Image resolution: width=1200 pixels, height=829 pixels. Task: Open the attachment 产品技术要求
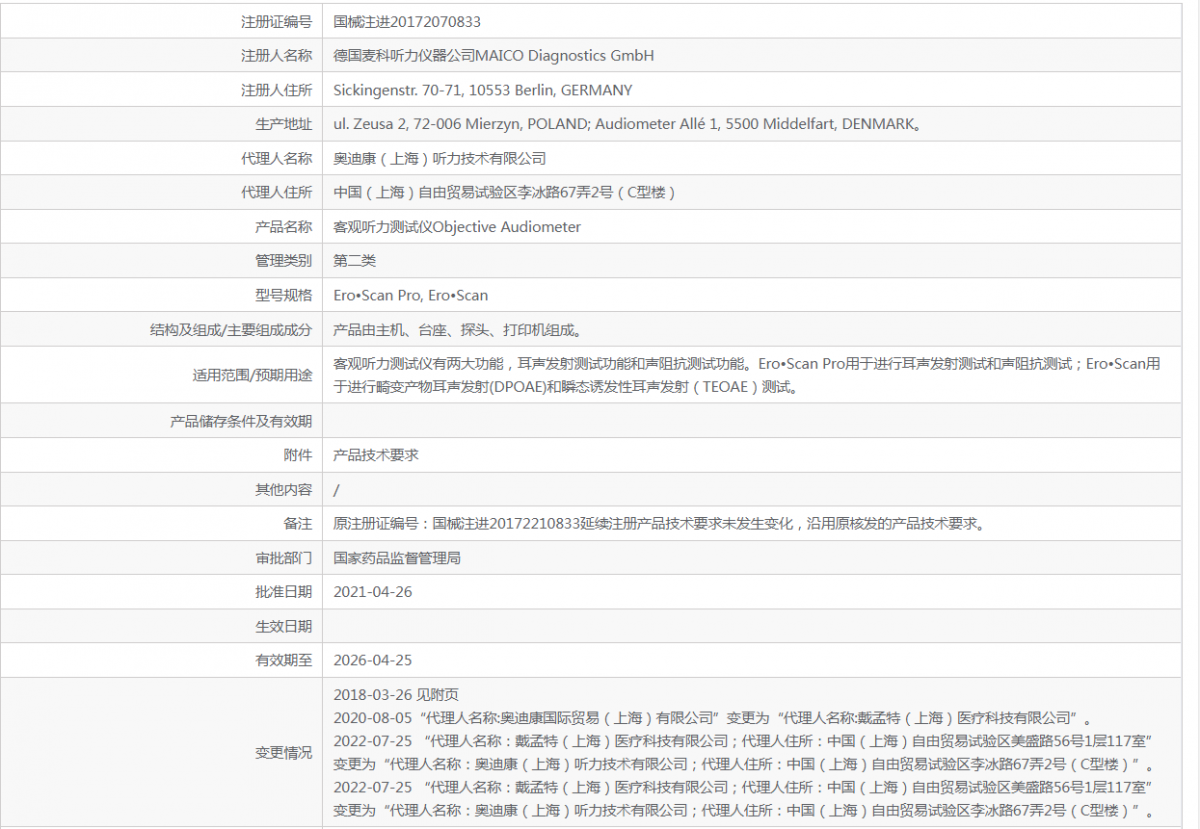(376, 455)
